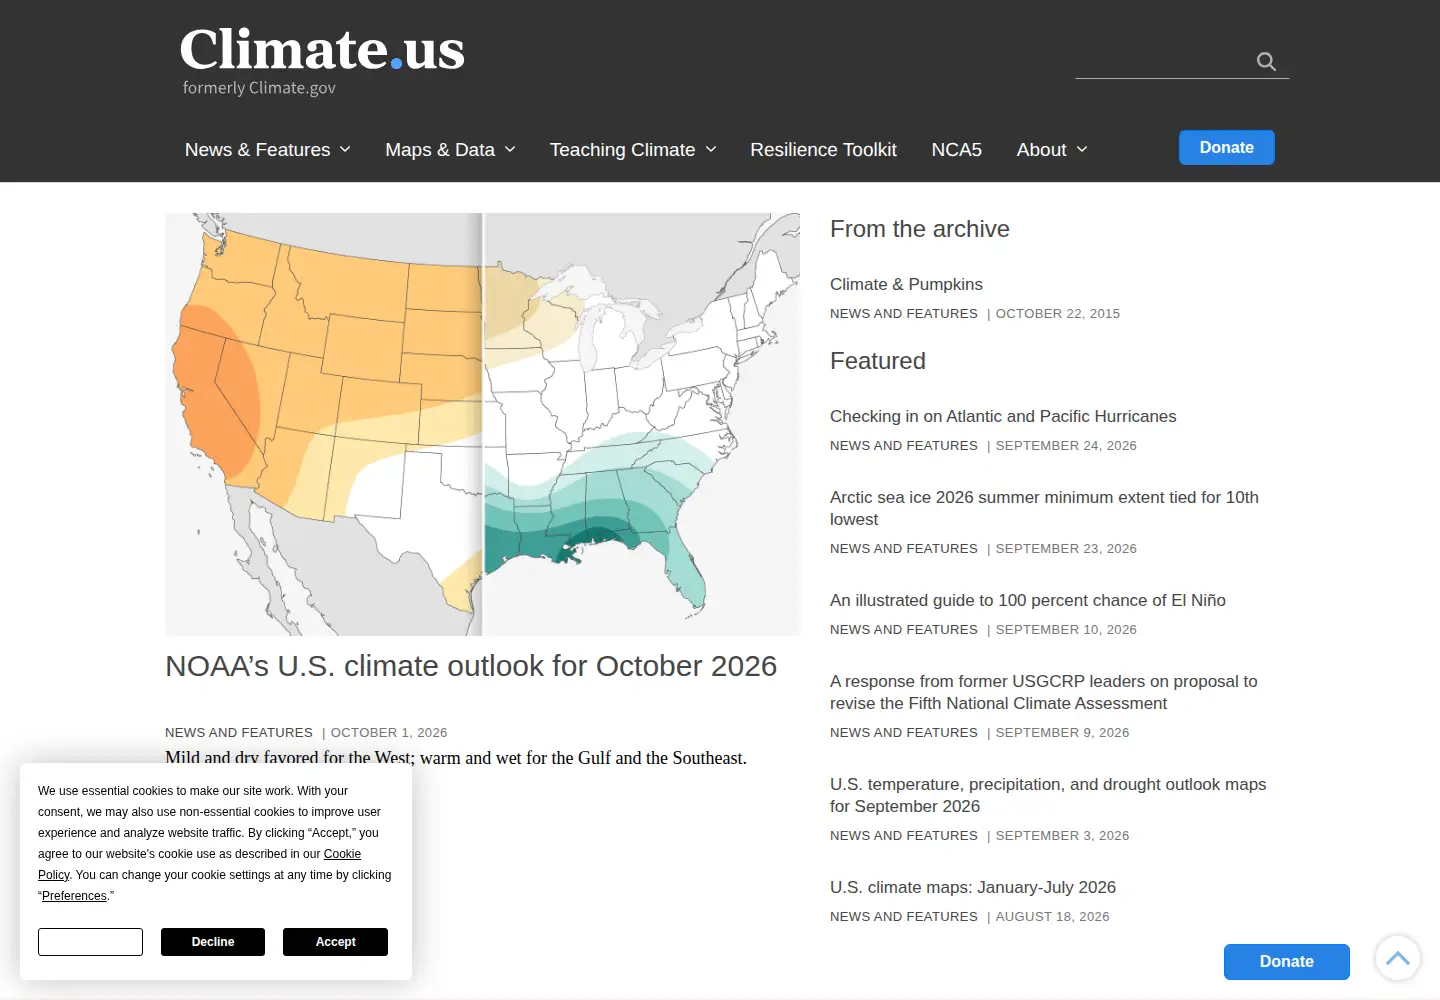This screenshot has width=1440, height=1000.
Task: Click the floating Donate button near back-to-top arrow
Action: click(x=1287, y=962)
